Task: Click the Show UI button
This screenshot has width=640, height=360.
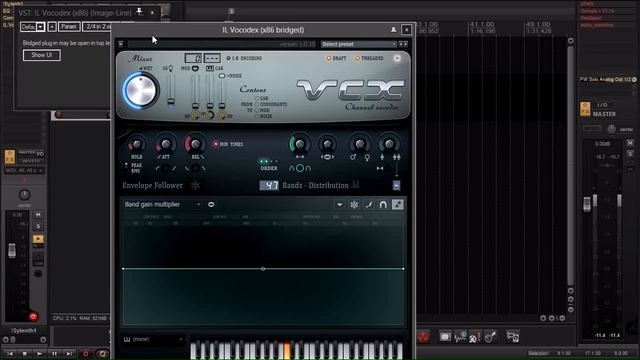Action: 42,55
